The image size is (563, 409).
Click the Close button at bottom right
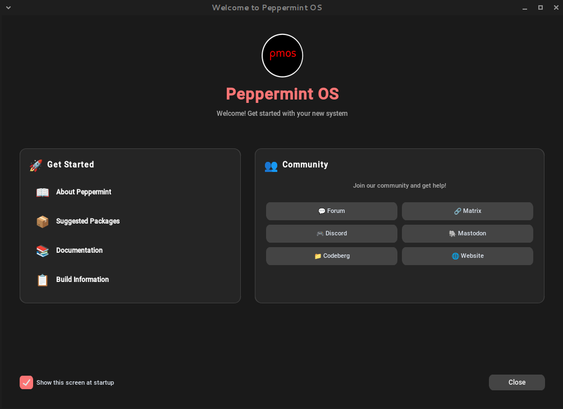(x=517, y=382)
